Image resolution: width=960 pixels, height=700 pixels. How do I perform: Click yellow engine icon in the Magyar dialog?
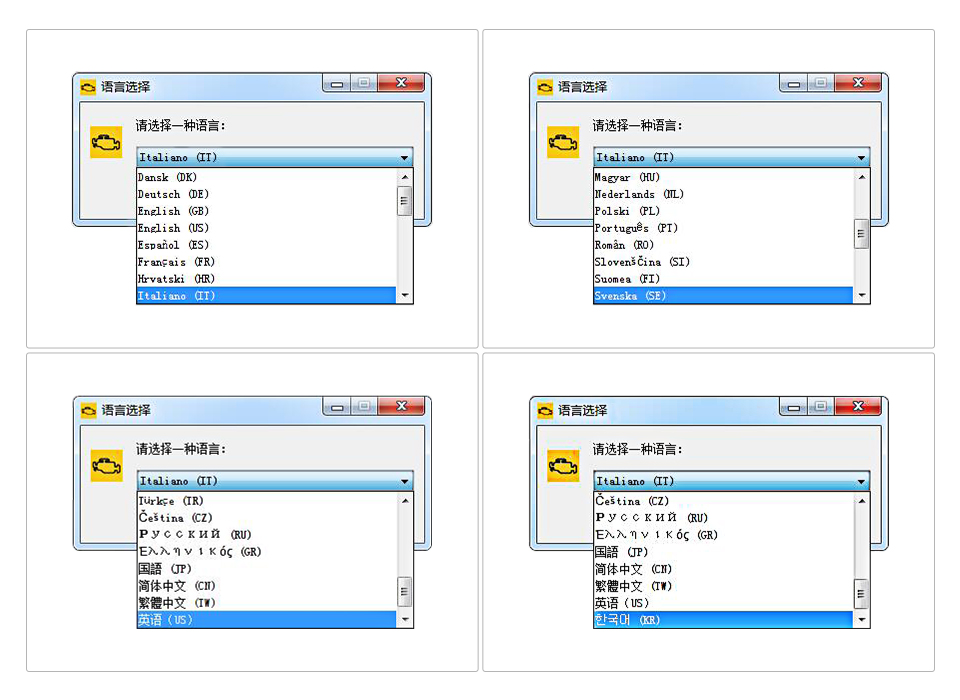click(563, 142)
